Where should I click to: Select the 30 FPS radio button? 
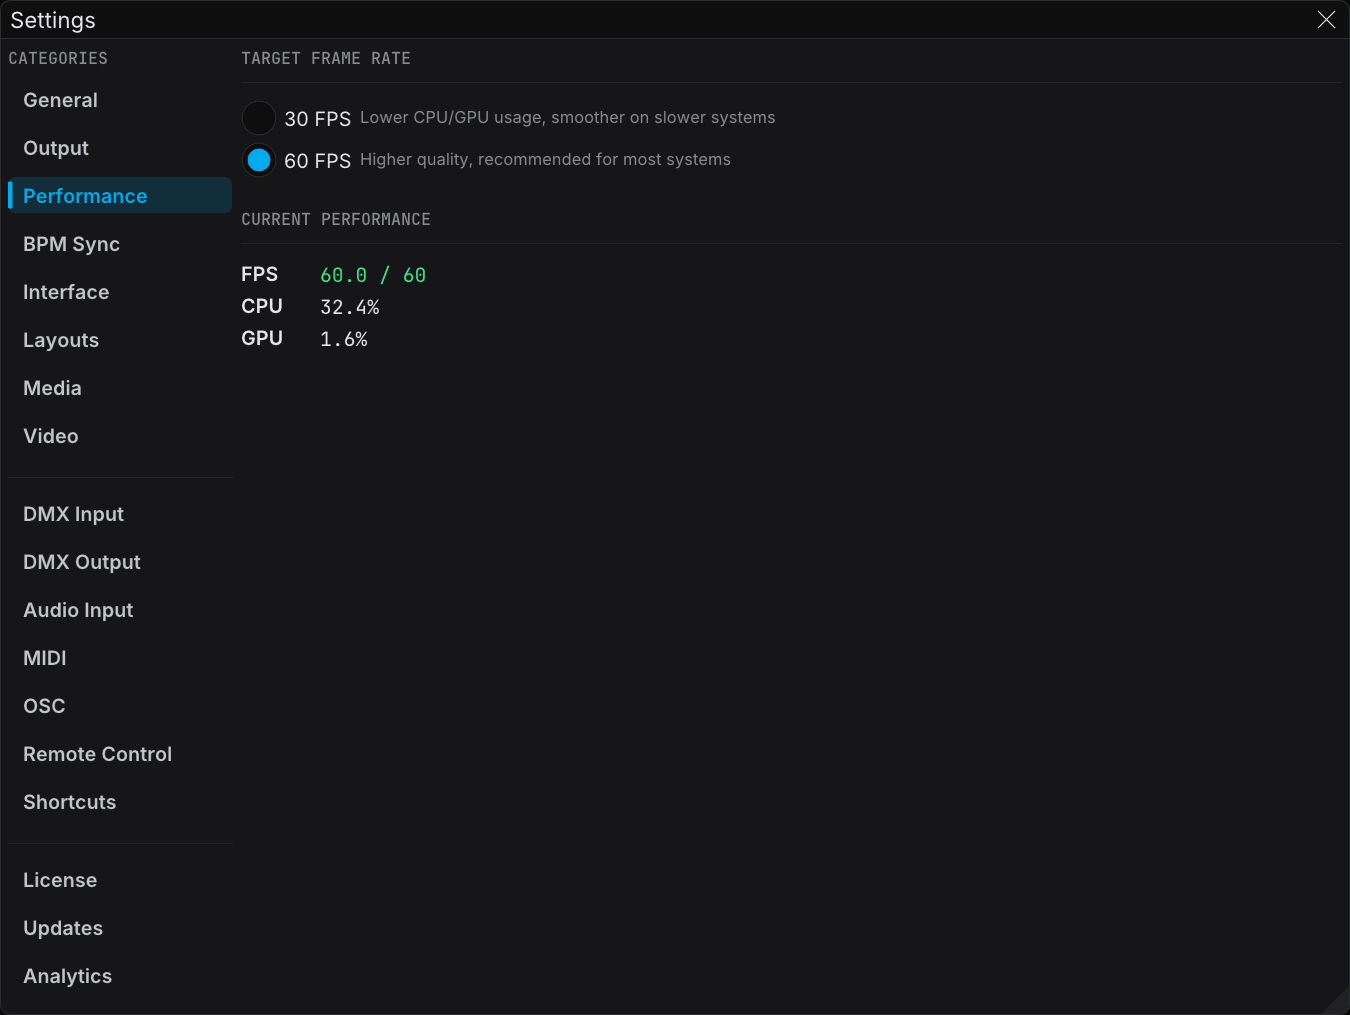tap(259, 118)
